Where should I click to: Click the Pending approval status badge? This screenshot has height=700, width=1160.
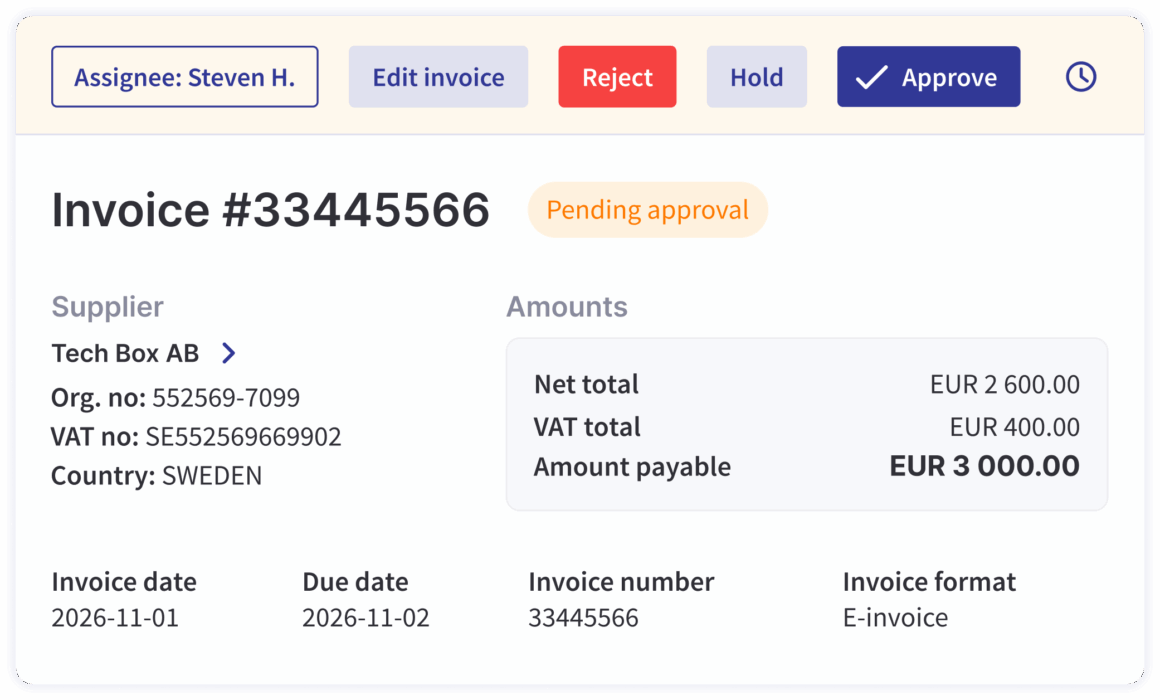[x=647, y=210]
